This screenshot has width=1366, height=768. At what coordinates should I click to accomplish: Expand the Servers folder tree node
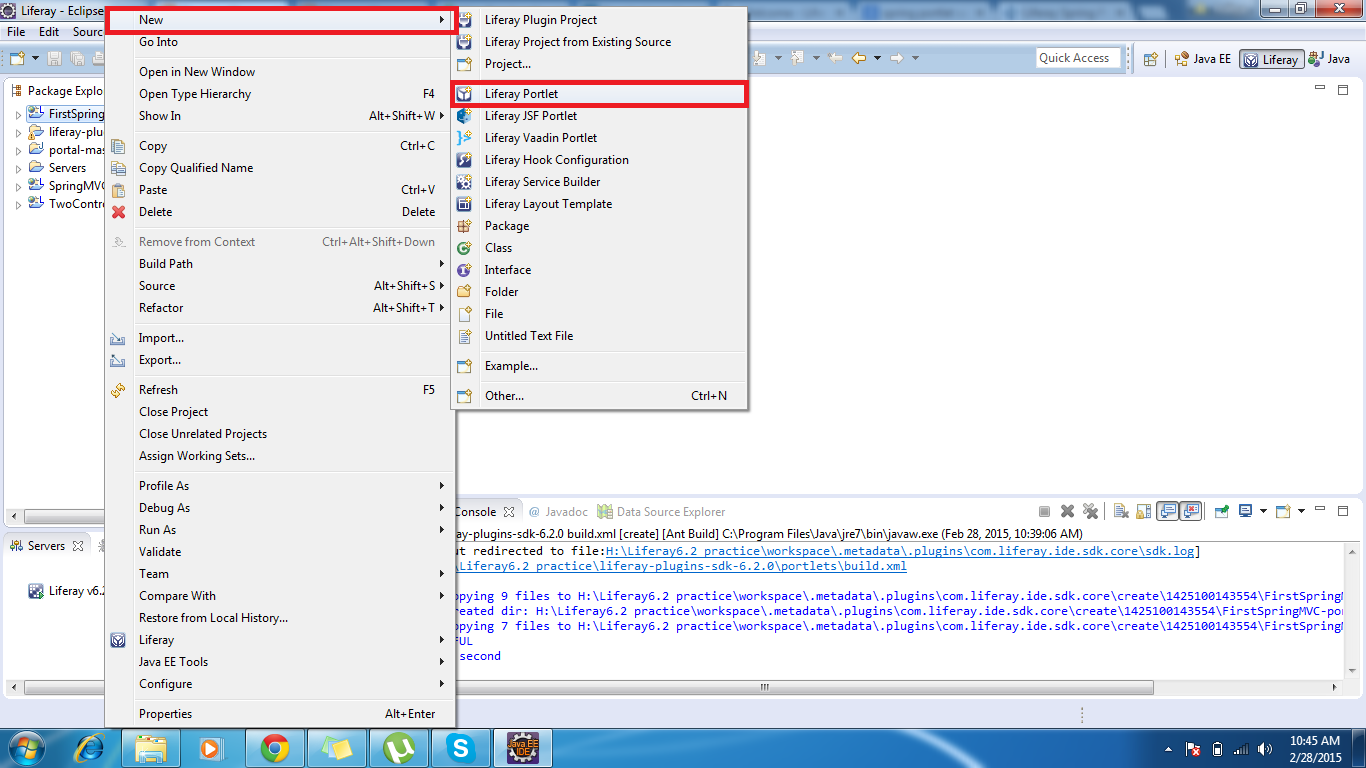[18, 169]
